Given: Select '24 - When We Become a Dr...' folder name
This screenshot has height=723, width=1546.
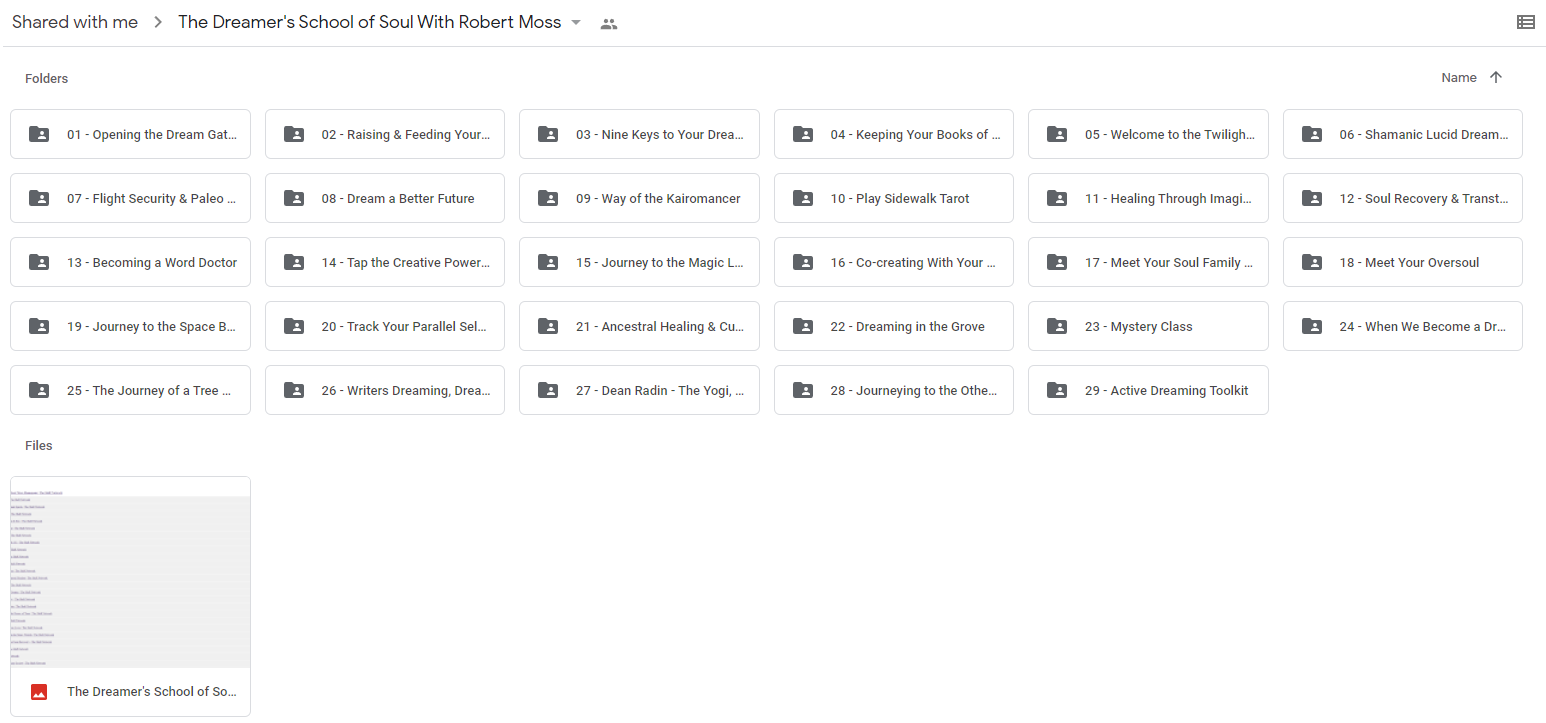Looking at the screenshot, I should coord(1423,327).
